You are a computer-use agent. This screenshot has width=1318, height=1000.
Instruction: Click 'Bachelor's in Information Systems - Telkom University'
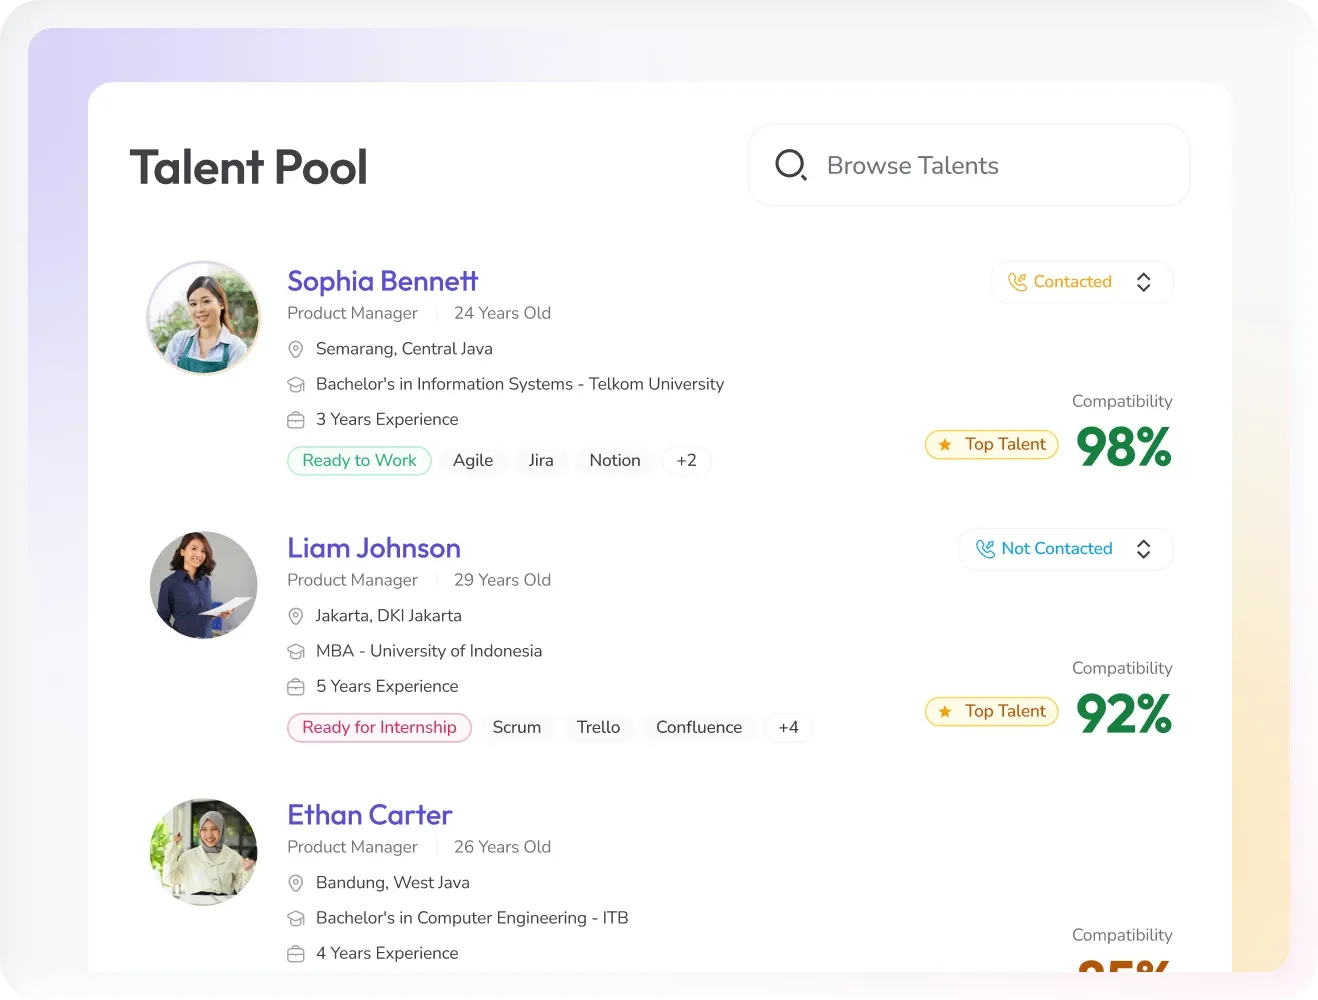point(520,384)
